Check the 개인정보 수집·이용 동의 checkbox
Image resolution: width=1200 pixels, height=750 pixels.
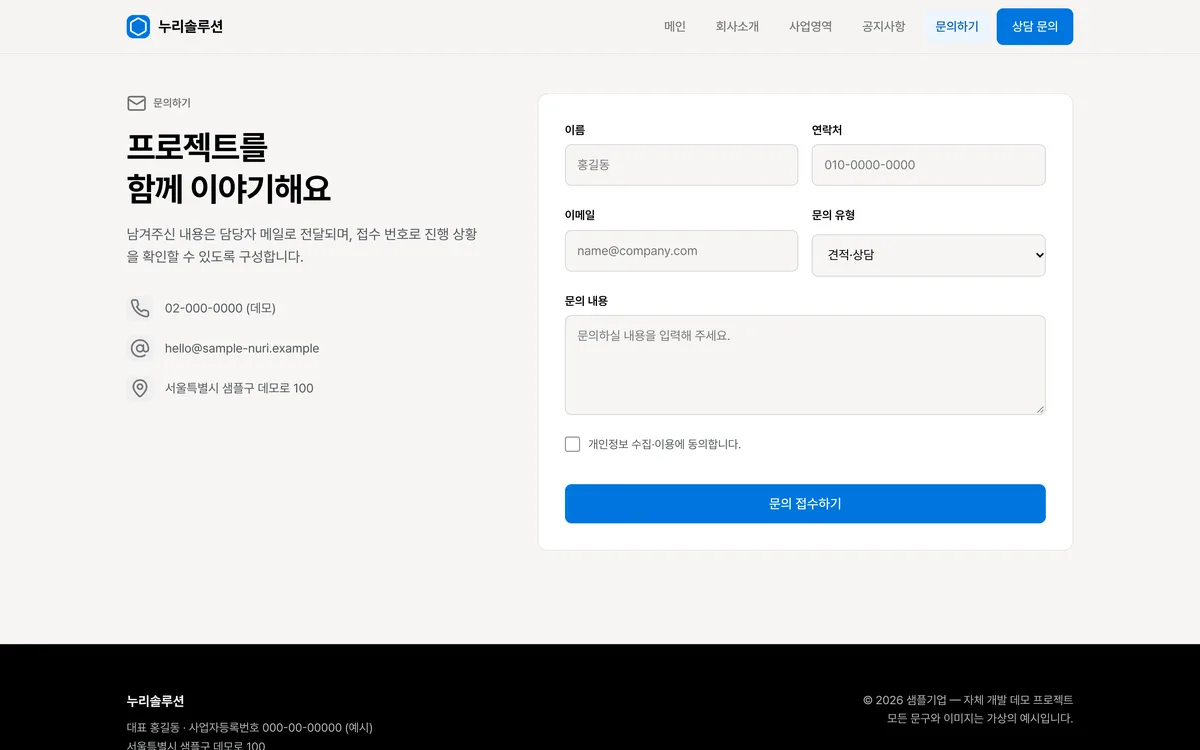point(572,444)
